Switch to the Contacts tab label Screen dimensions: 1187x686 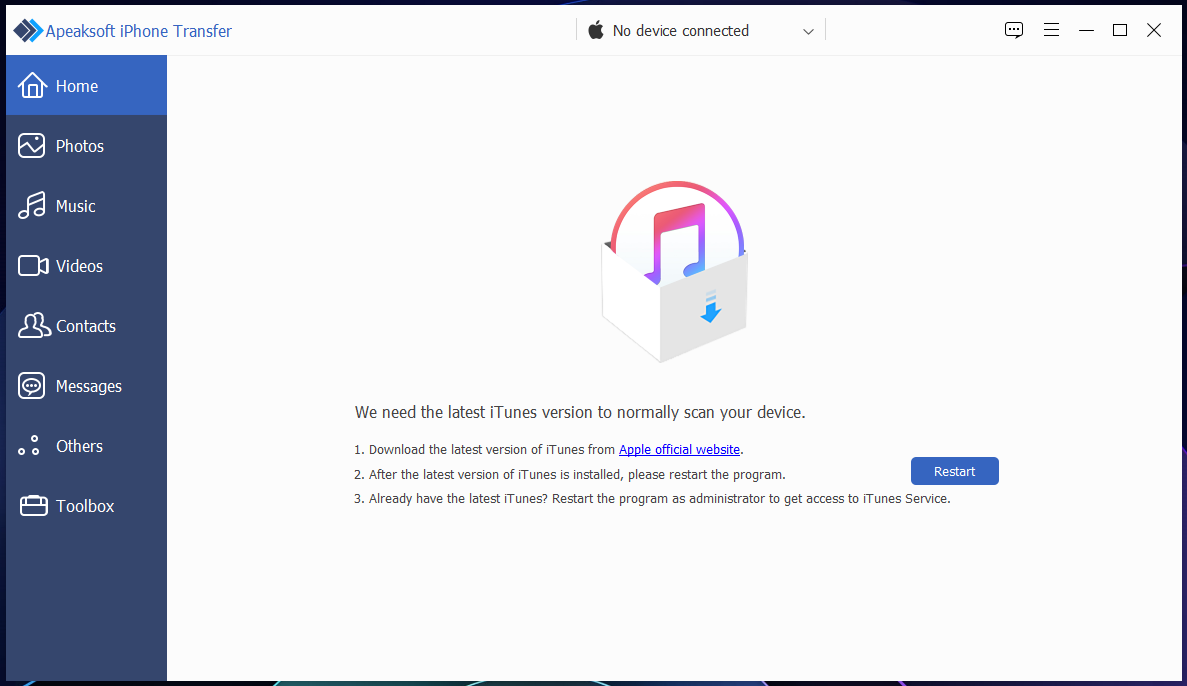coord(86,326)
